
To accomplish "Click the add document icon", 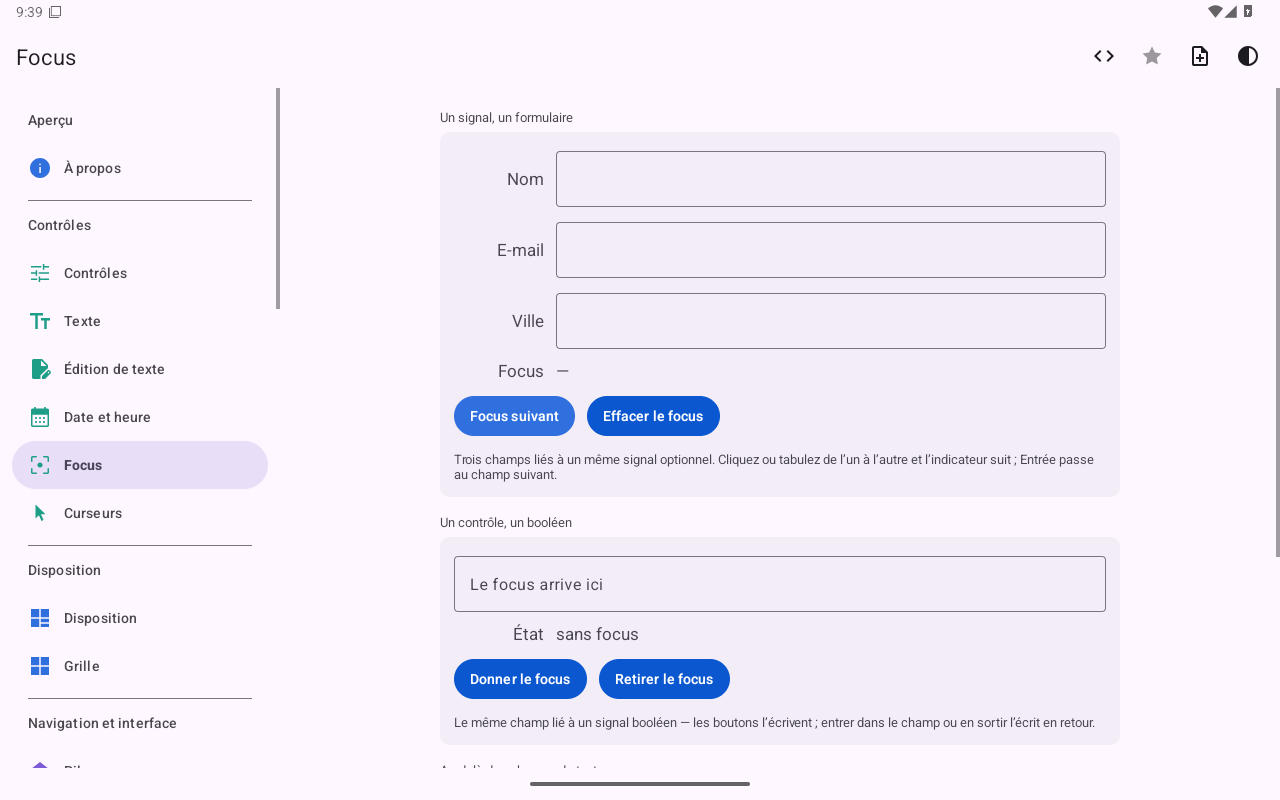I will tap(1200, 56).
